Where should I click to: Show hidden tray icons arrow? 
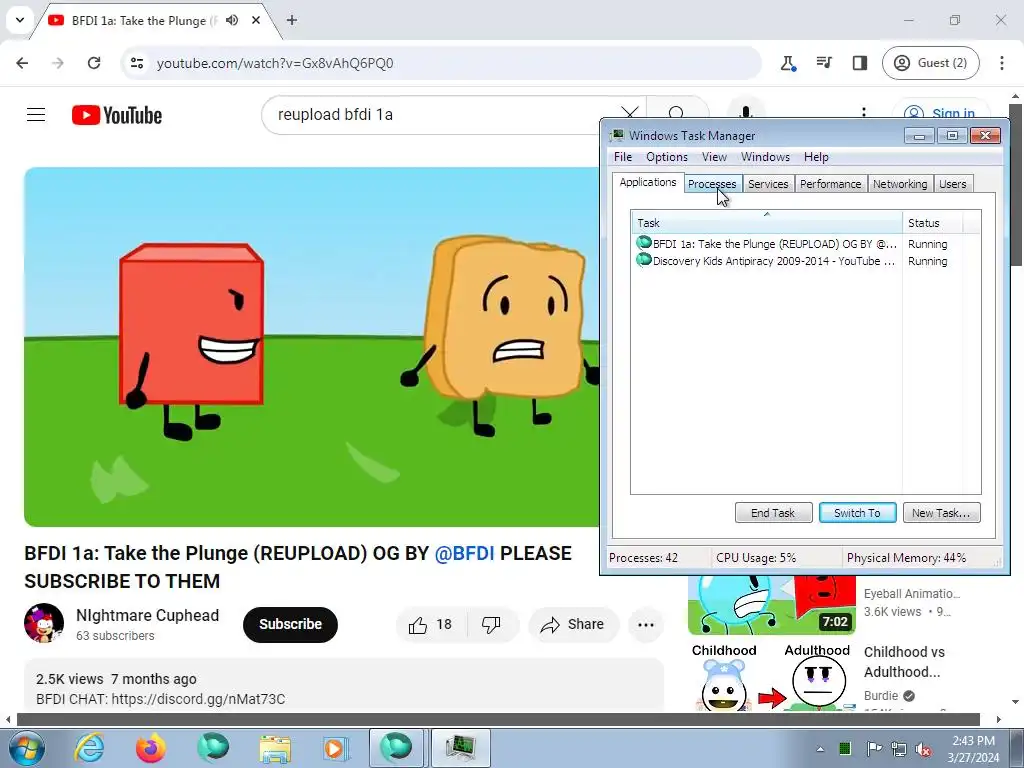tap(820, 749)
